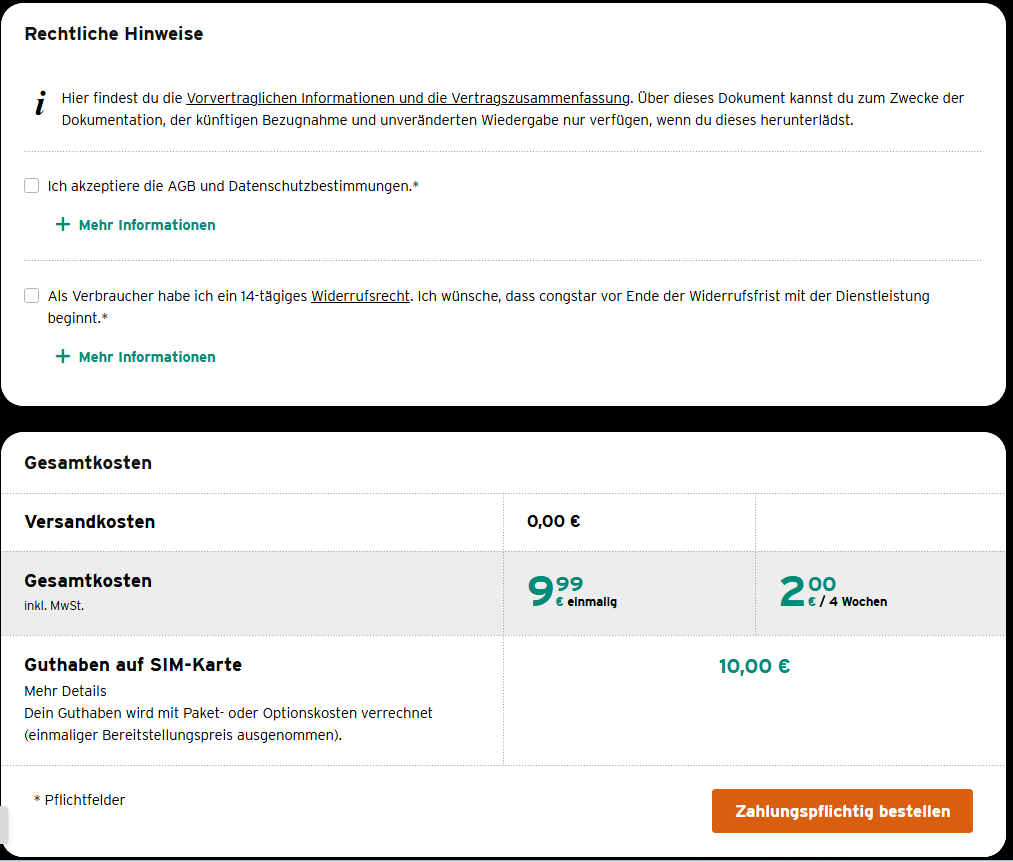Expand Mehr Informationen under the AGB checkbox

[146, 225]
